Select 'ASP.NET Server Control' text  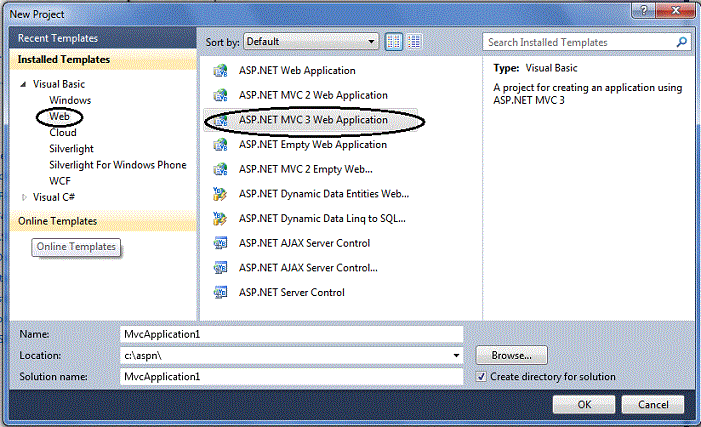point(291,292)
